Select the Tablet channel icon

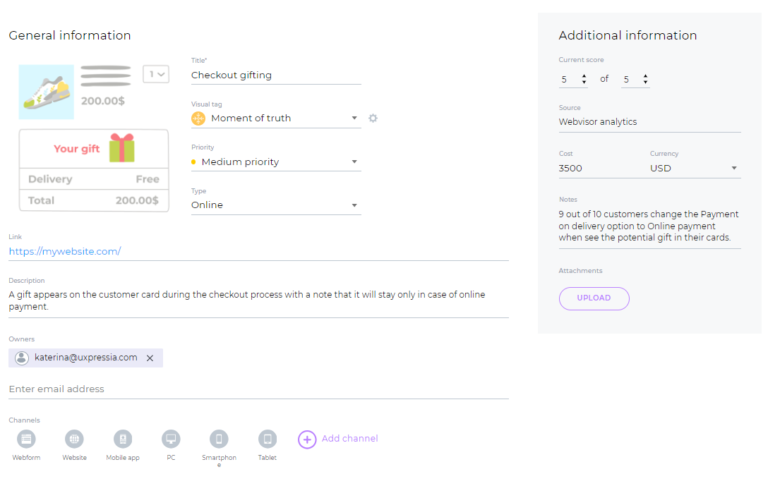[x=267, y=439]
